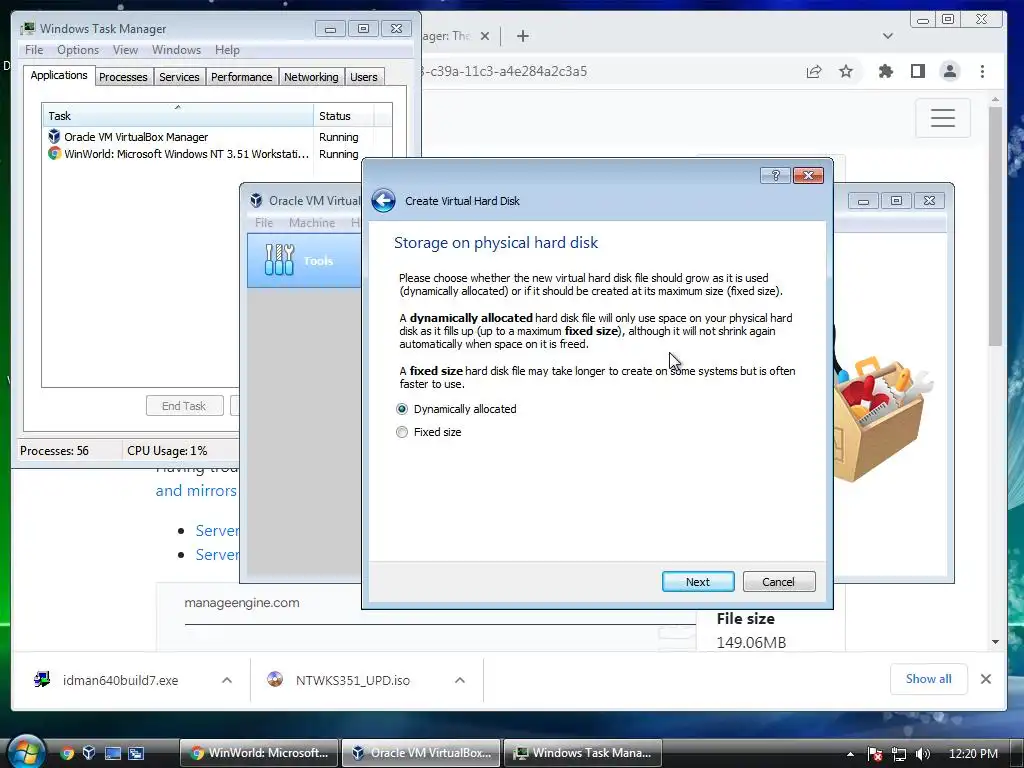Toggle the Chrome side panel icon
Viewport: 1024px width, 768px height.
tap(918, 71)
